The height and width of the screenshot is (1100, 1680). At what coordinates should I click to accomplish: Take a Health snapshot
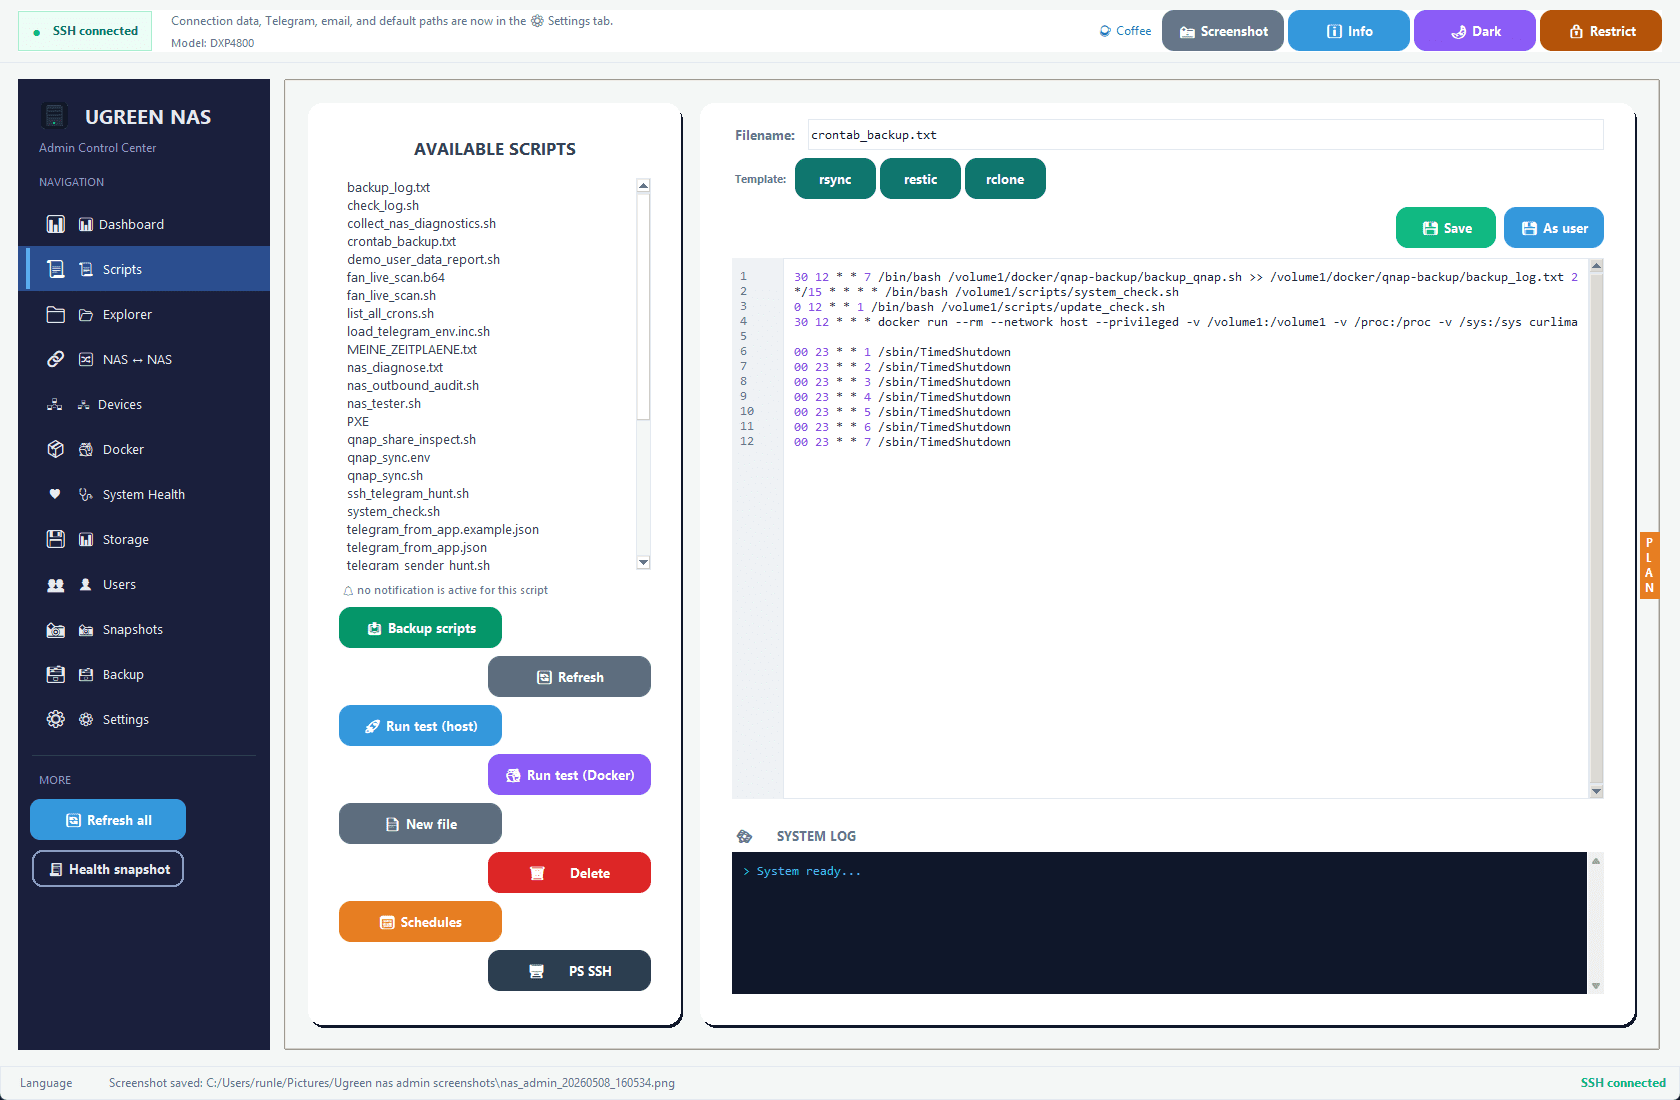click(x=108, y=869)
